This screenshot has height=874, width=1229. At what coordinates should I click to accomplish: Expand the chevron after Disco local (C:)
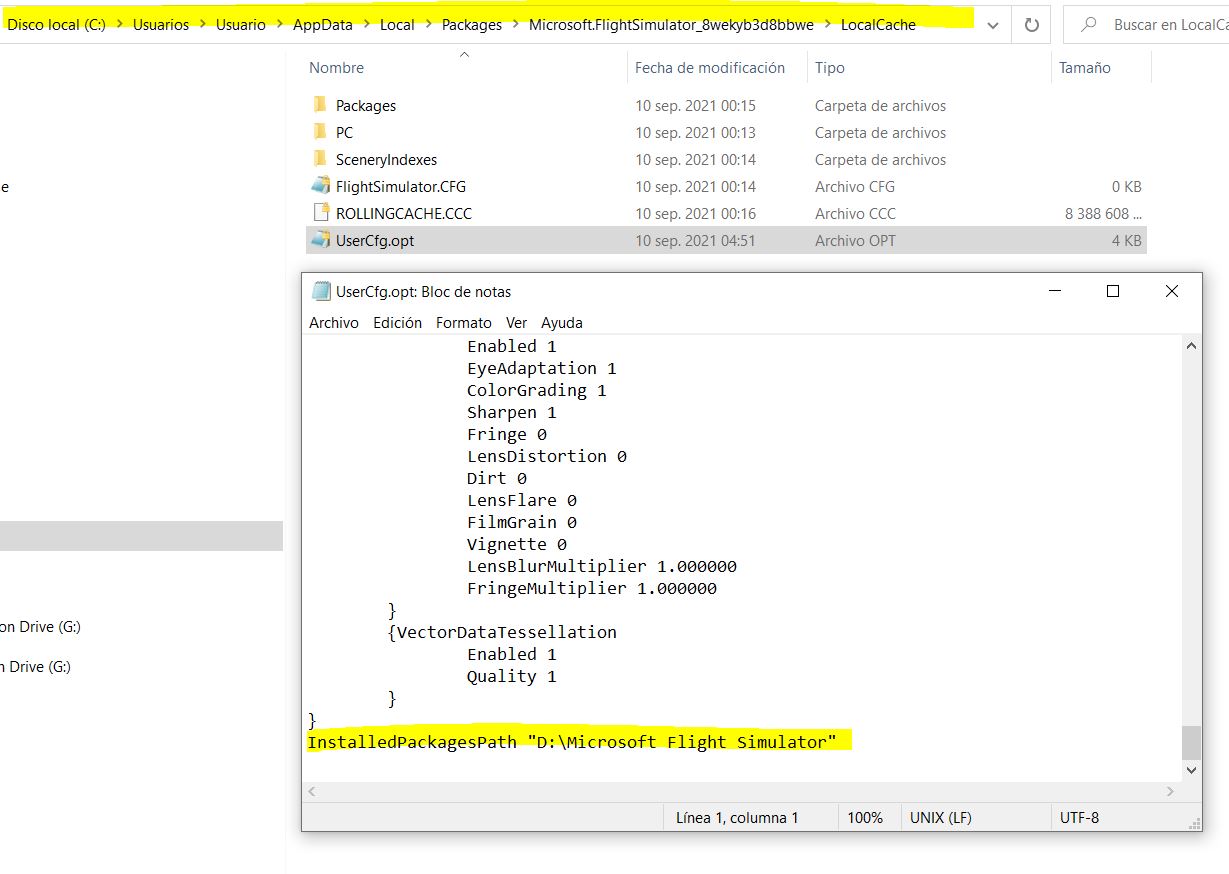pos(119,25)
